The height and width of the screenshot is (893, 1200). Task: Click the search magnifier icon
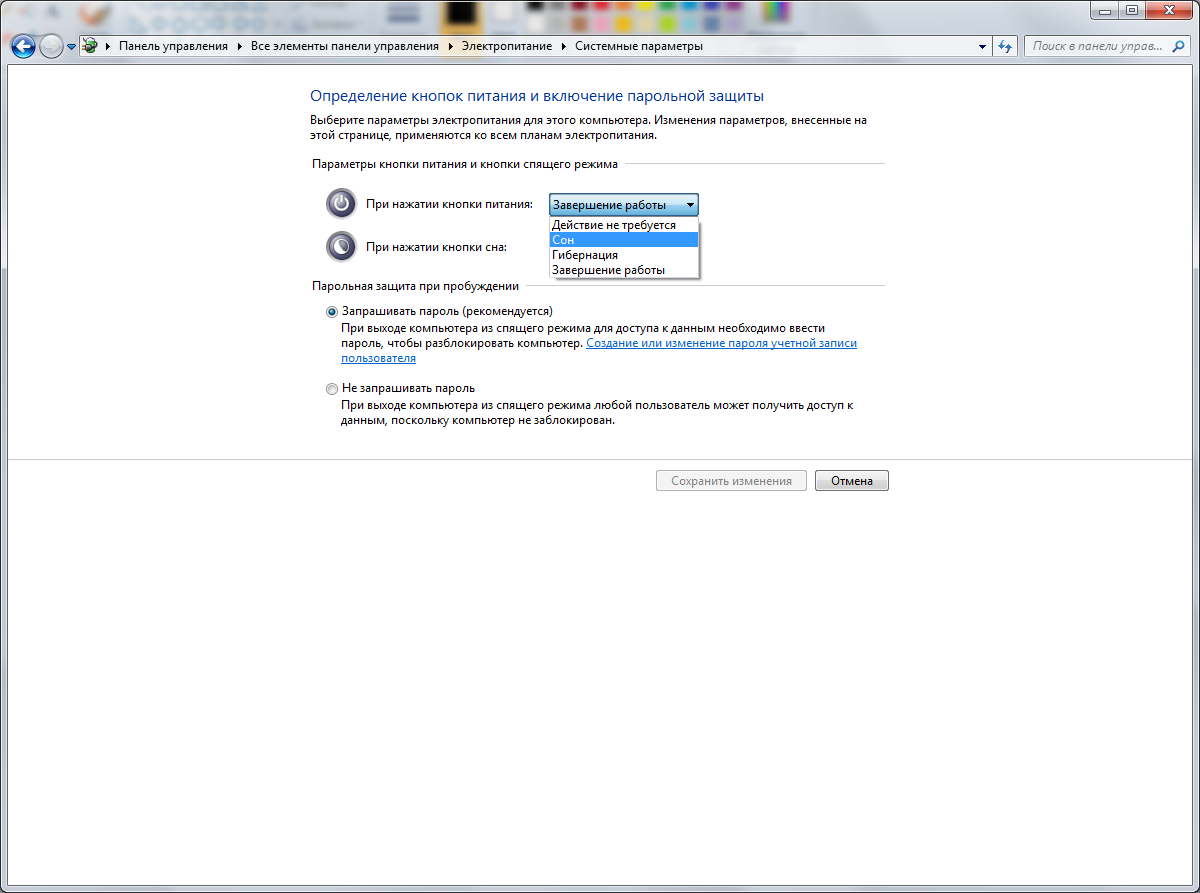1178,46
